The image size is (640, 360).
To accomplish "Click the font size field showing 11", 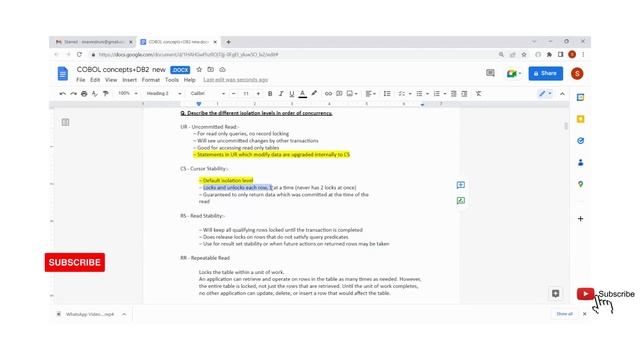I will [246, 94].
